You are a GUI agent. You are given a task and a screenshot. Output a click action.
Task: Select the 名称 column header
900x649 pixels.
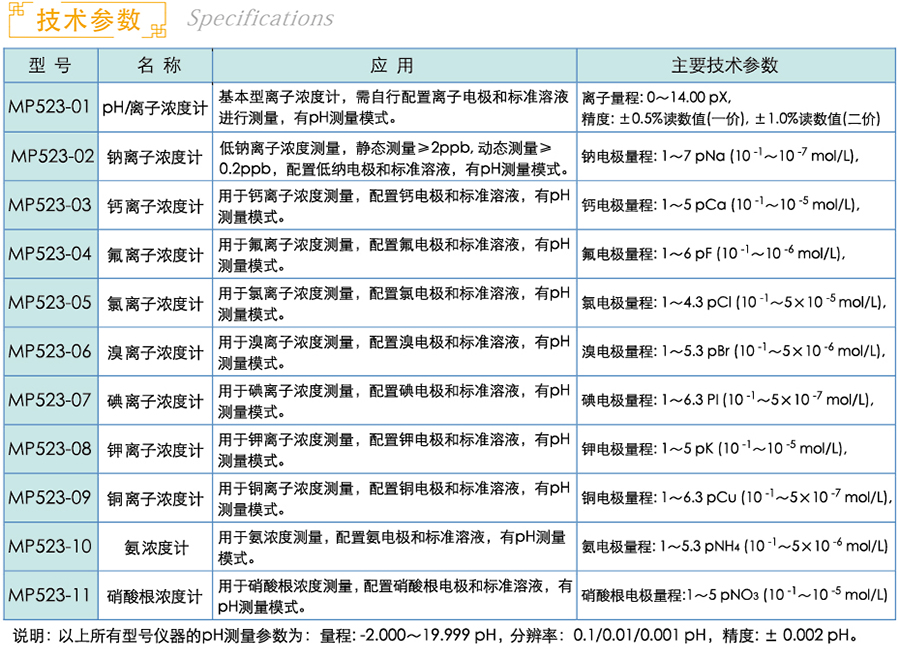(155, 66)
